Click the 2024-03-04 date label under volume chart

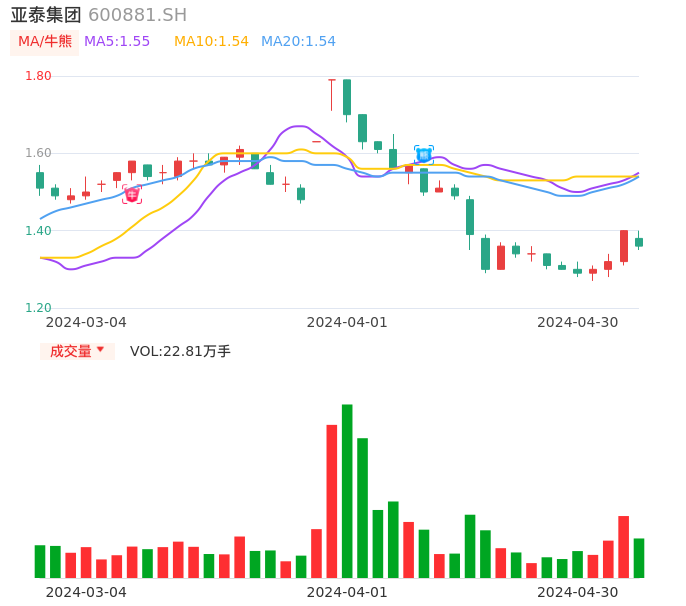pyautogui.click(x=86, y=592)
